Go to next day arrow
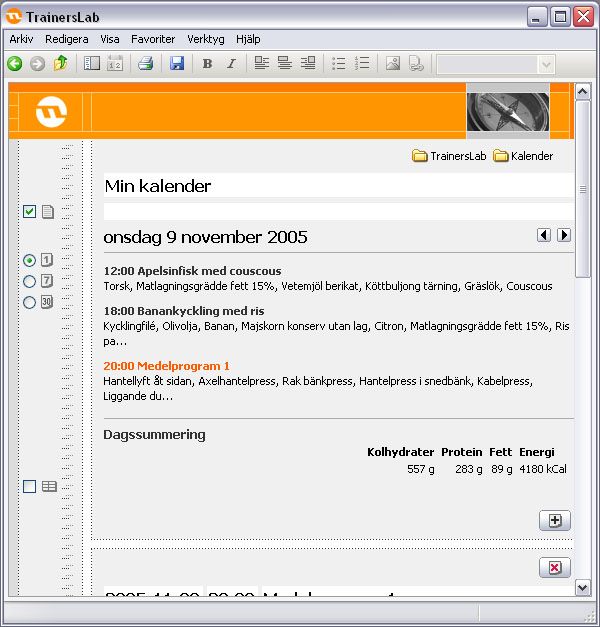The width and height of the screenshot is (600, 627). tap(564, 235)
